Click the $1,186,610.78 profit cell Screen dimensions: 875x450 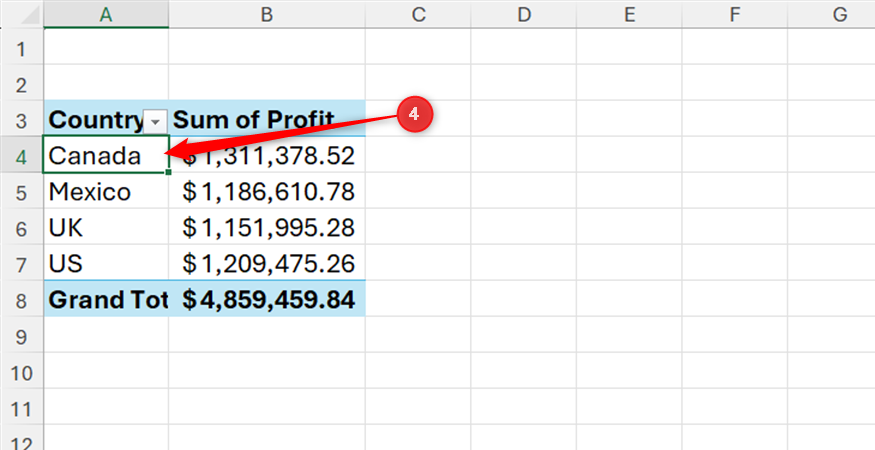[267, 191]
